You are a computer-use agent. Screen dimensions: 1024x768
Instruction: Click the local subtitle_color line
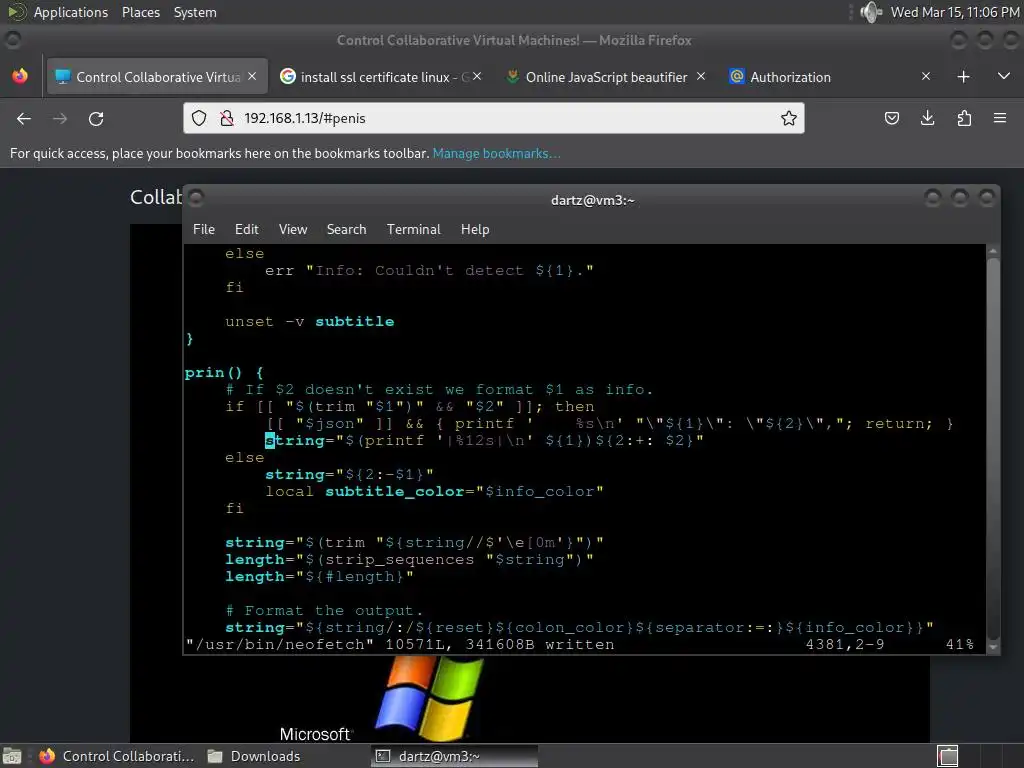click(x=434, y=491)
